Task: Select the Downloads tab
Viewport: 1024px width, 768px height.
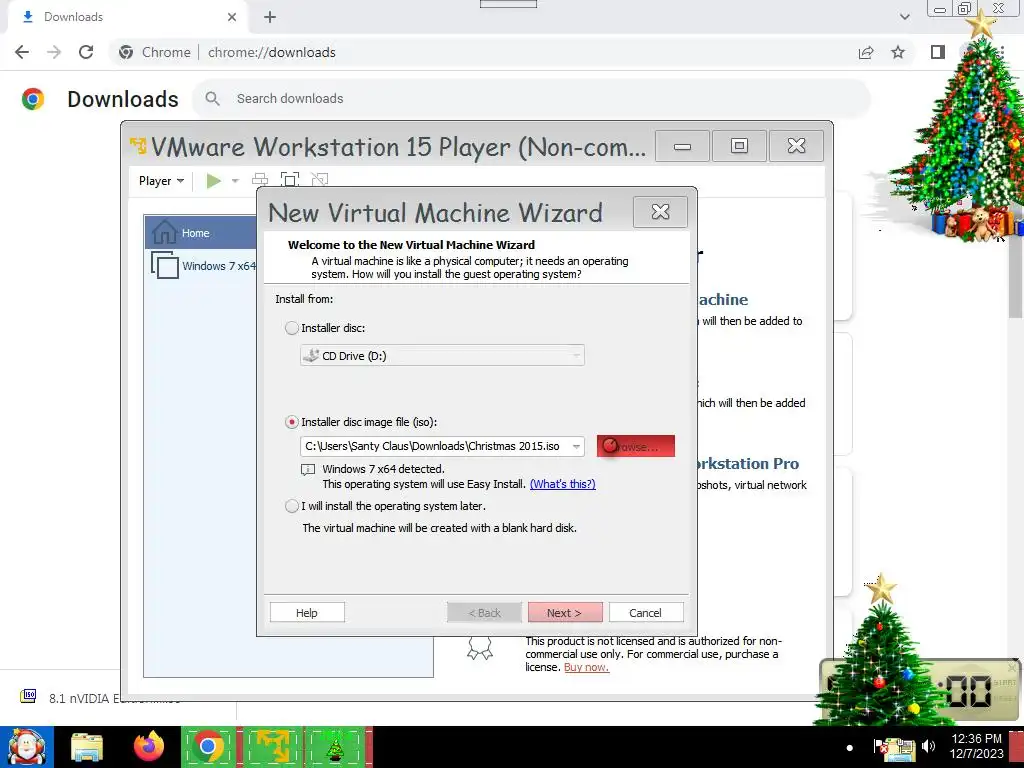Action: [127, 17]
